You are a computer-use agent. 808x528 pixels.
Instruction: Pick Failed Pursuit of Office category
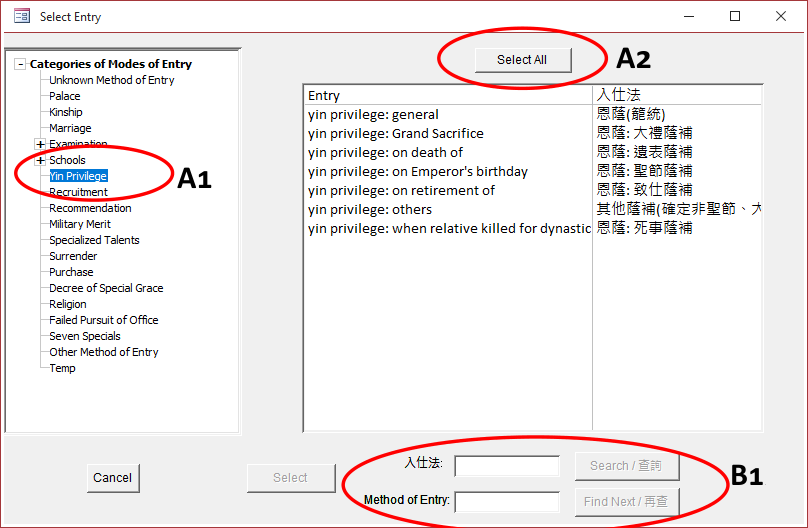coord(103,320)
